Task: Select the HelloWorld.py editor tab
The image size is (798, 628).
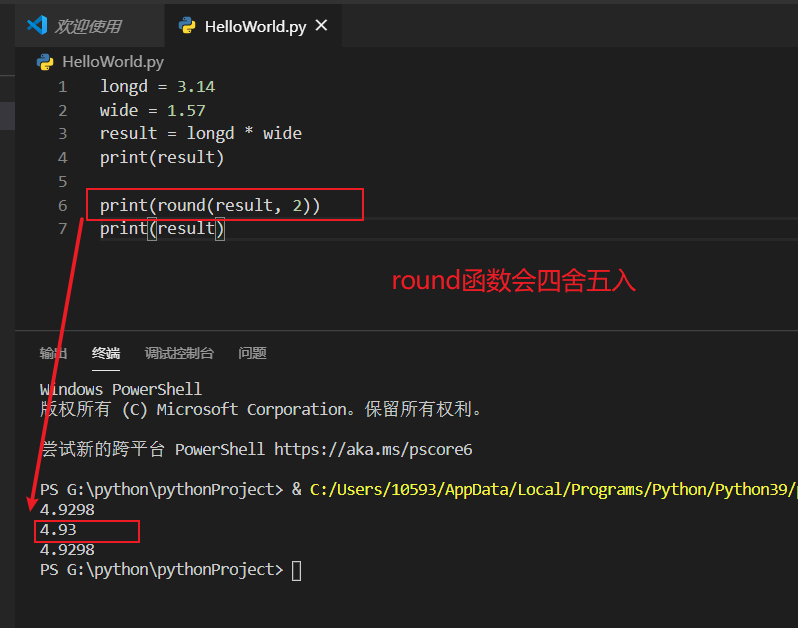Action: 254,26
